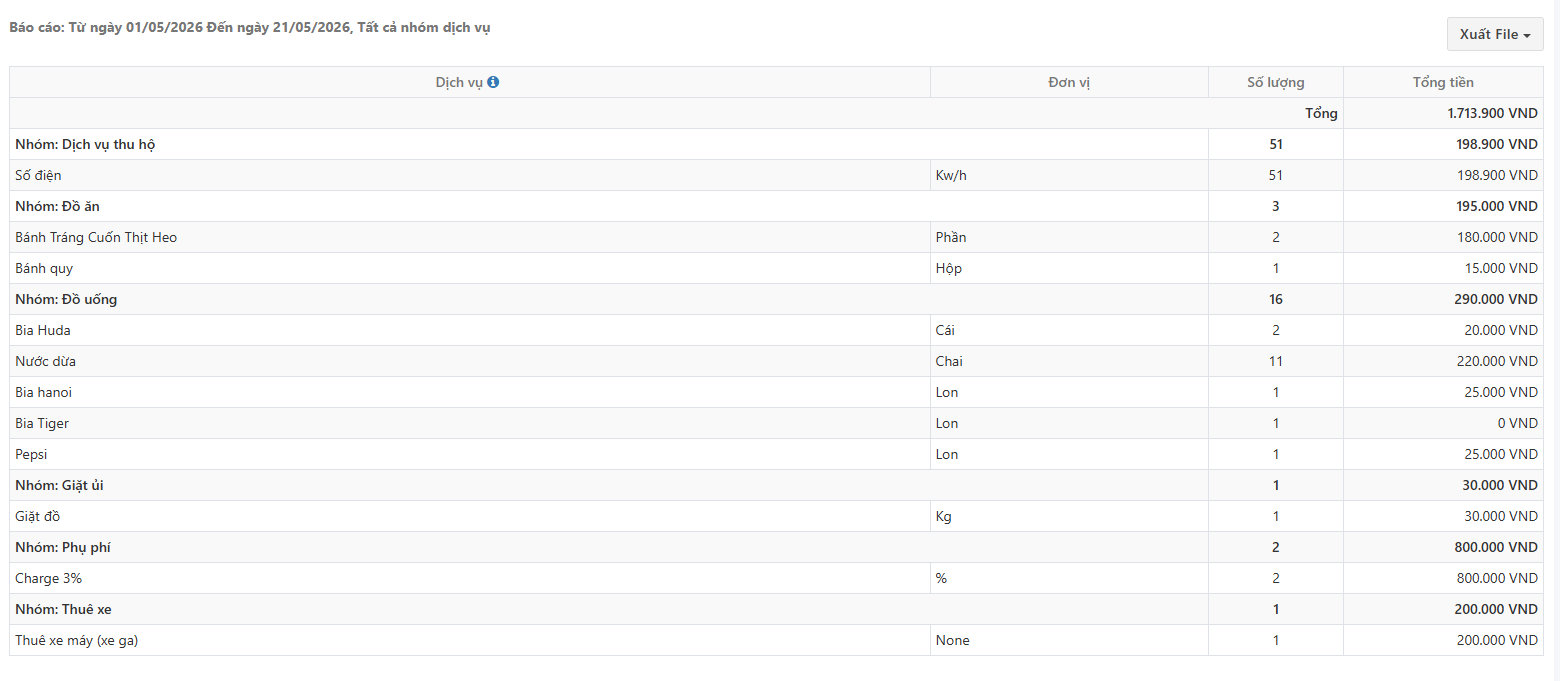The image size is (1560, 681).
Task: Click the Số lượng column header
Action: 1276,82
